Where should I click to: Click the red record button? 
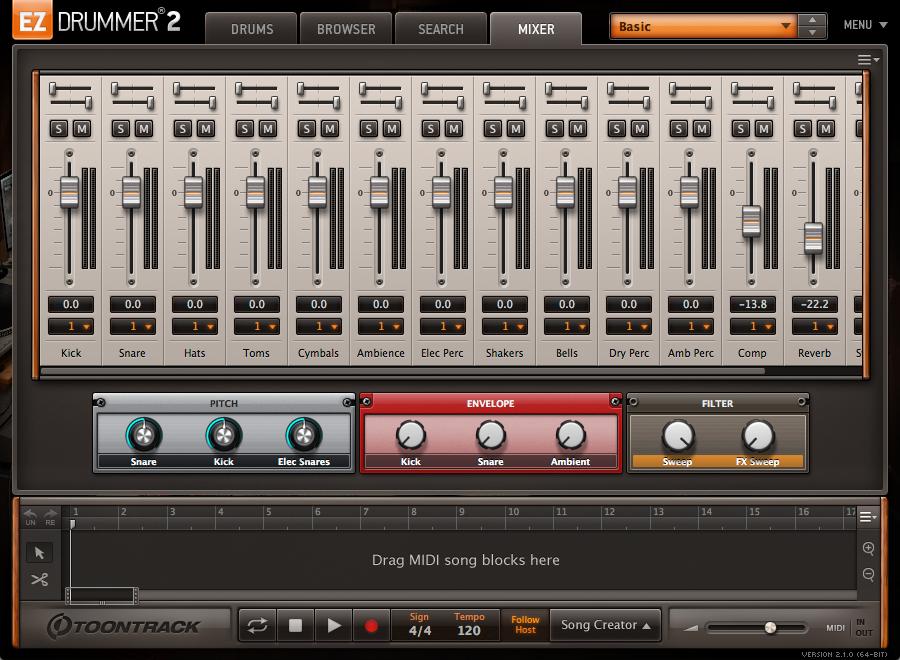[x=371, y=626]
